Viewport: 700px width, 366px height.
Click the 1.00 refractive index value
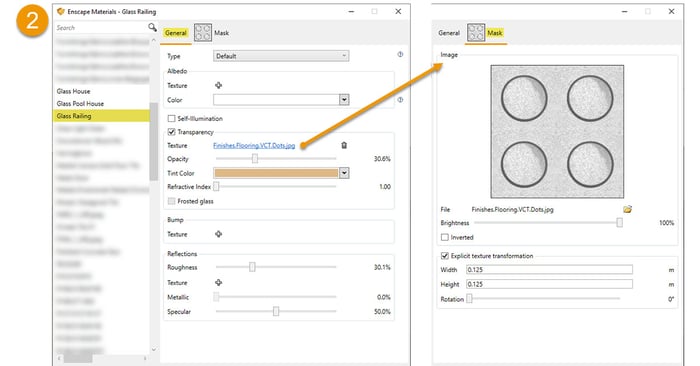click(385, 187)
